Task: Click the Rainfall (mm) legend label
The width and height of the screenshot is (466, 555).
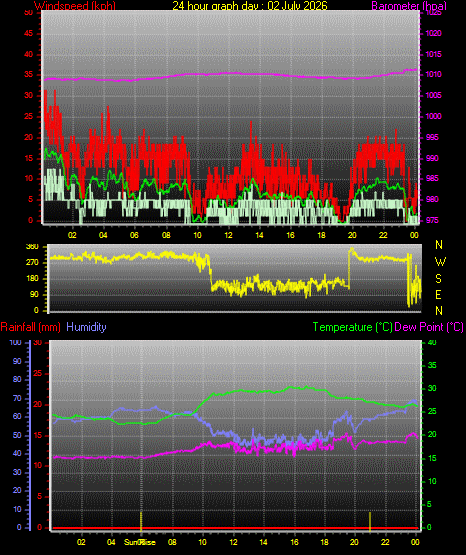Action: click(x=30, y=327)
